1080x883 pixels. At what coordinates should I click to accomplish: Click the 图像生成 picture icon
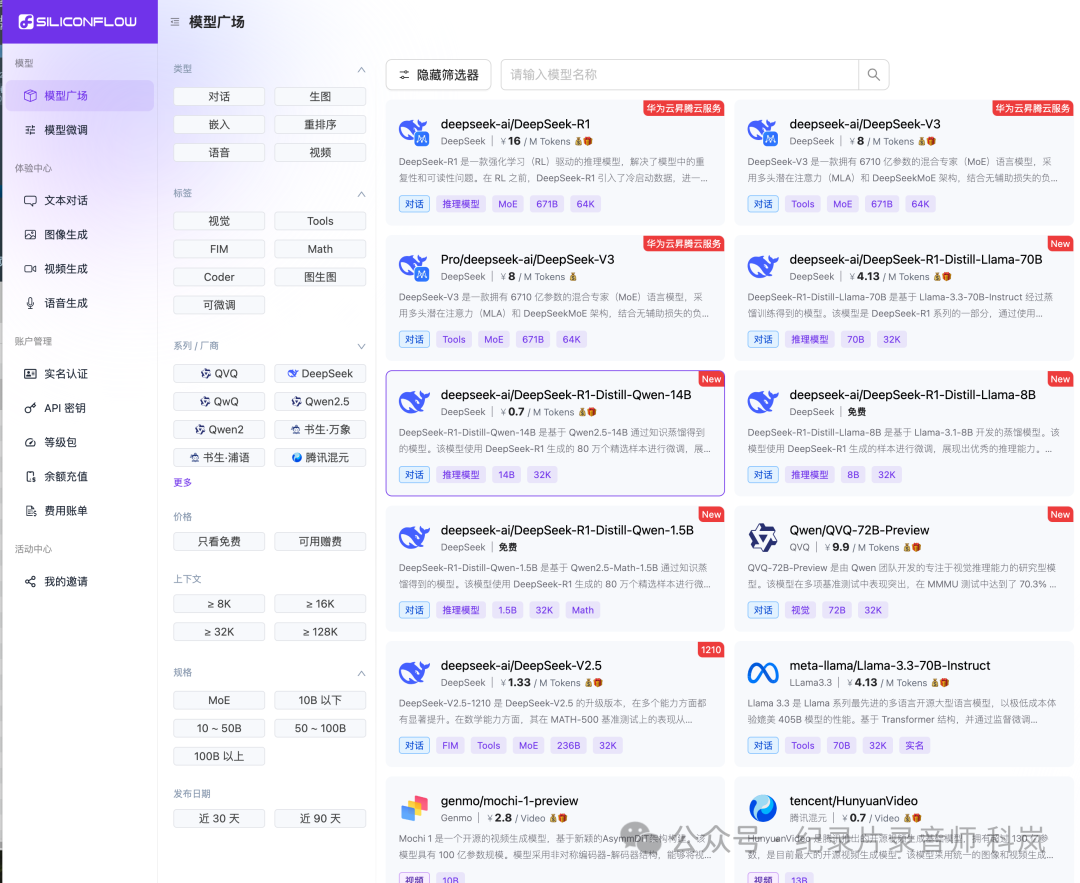pyautogui.click(x=30, y=234)
